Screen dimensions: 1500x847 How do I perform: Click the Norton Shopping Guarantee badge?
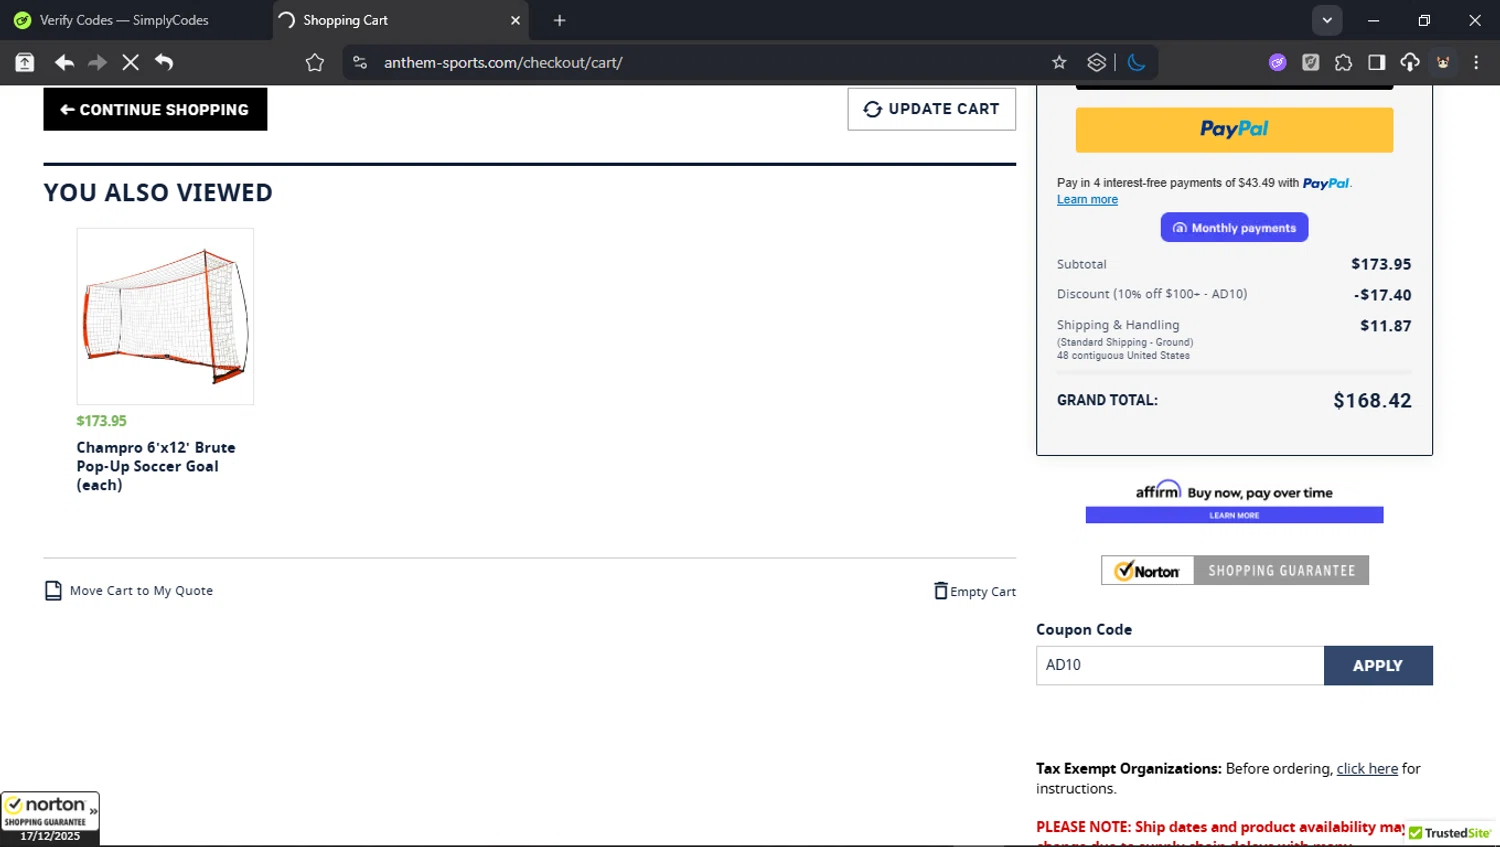(1235, 570)
